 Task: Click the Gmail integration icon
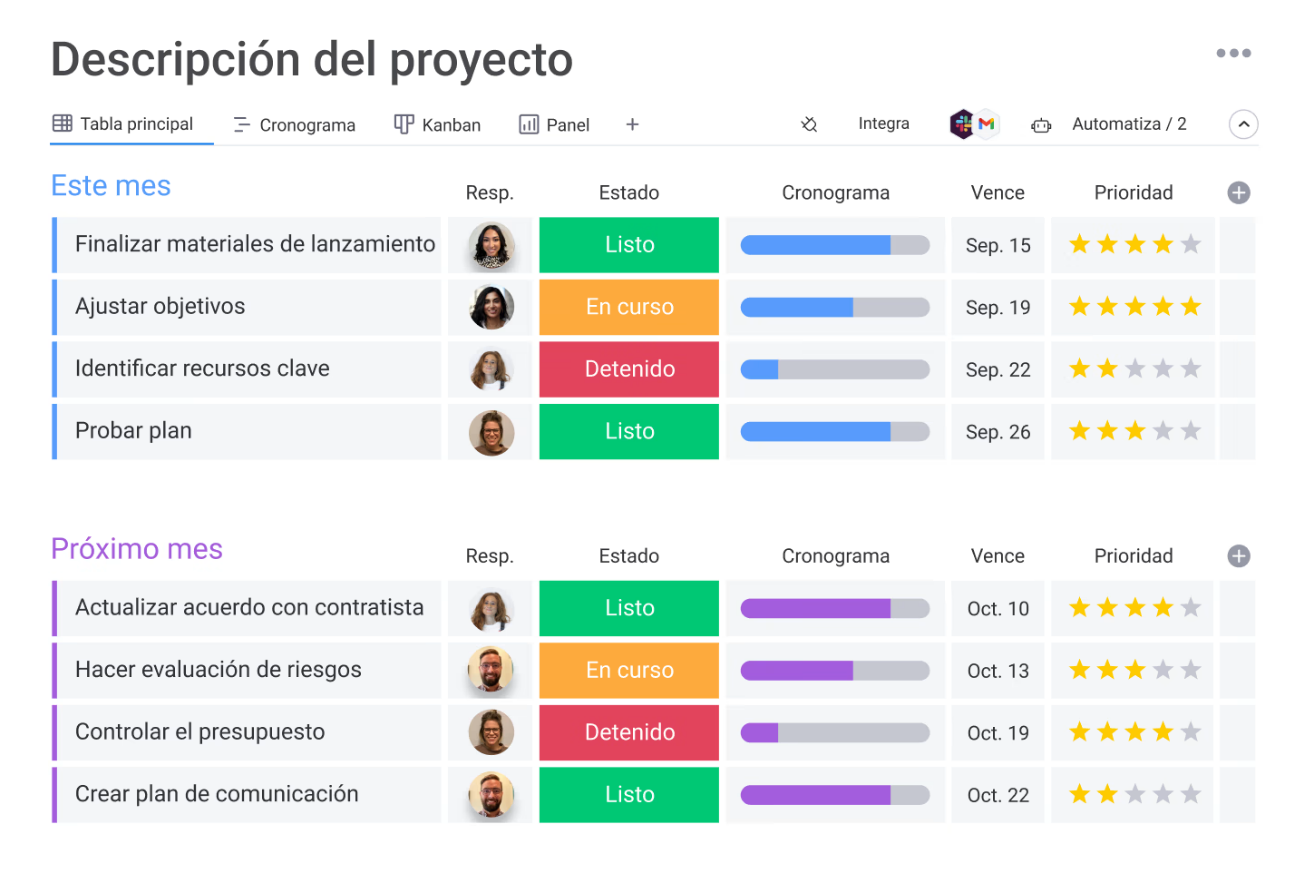986,124
